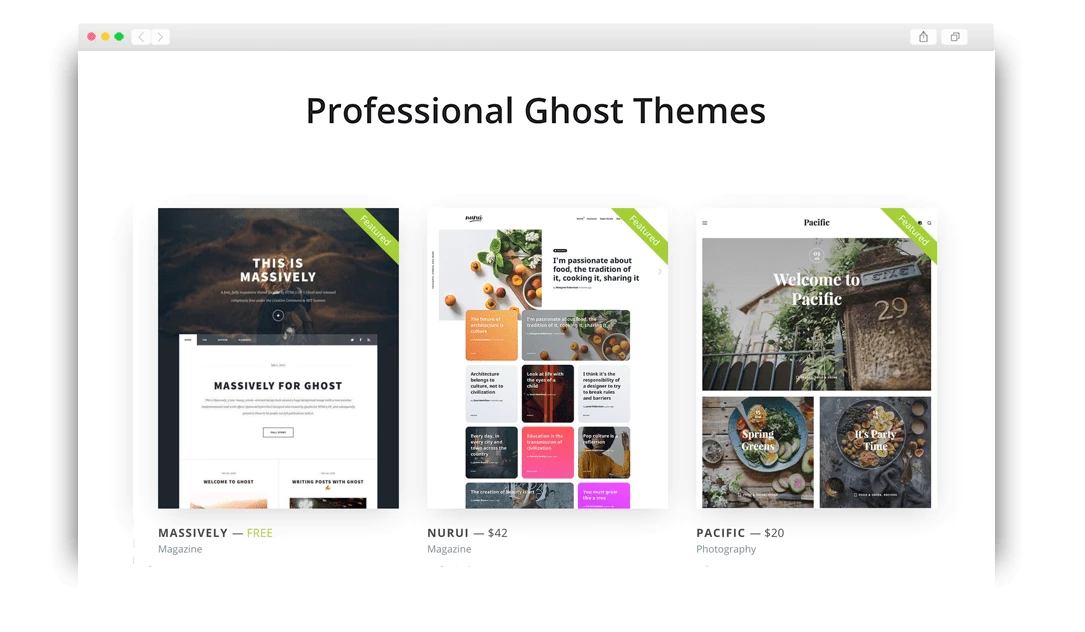Click the Photography category under Pacific
The height and width of the screenshot is (632, 1085).
726,549
